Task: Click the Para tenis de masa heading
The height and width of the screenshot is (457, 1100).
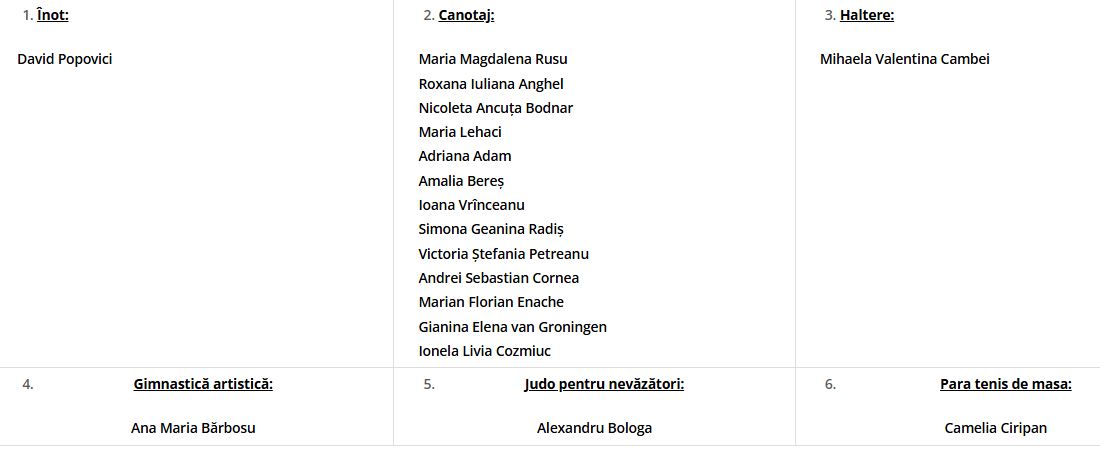Action: click(x=1005, y=384)
